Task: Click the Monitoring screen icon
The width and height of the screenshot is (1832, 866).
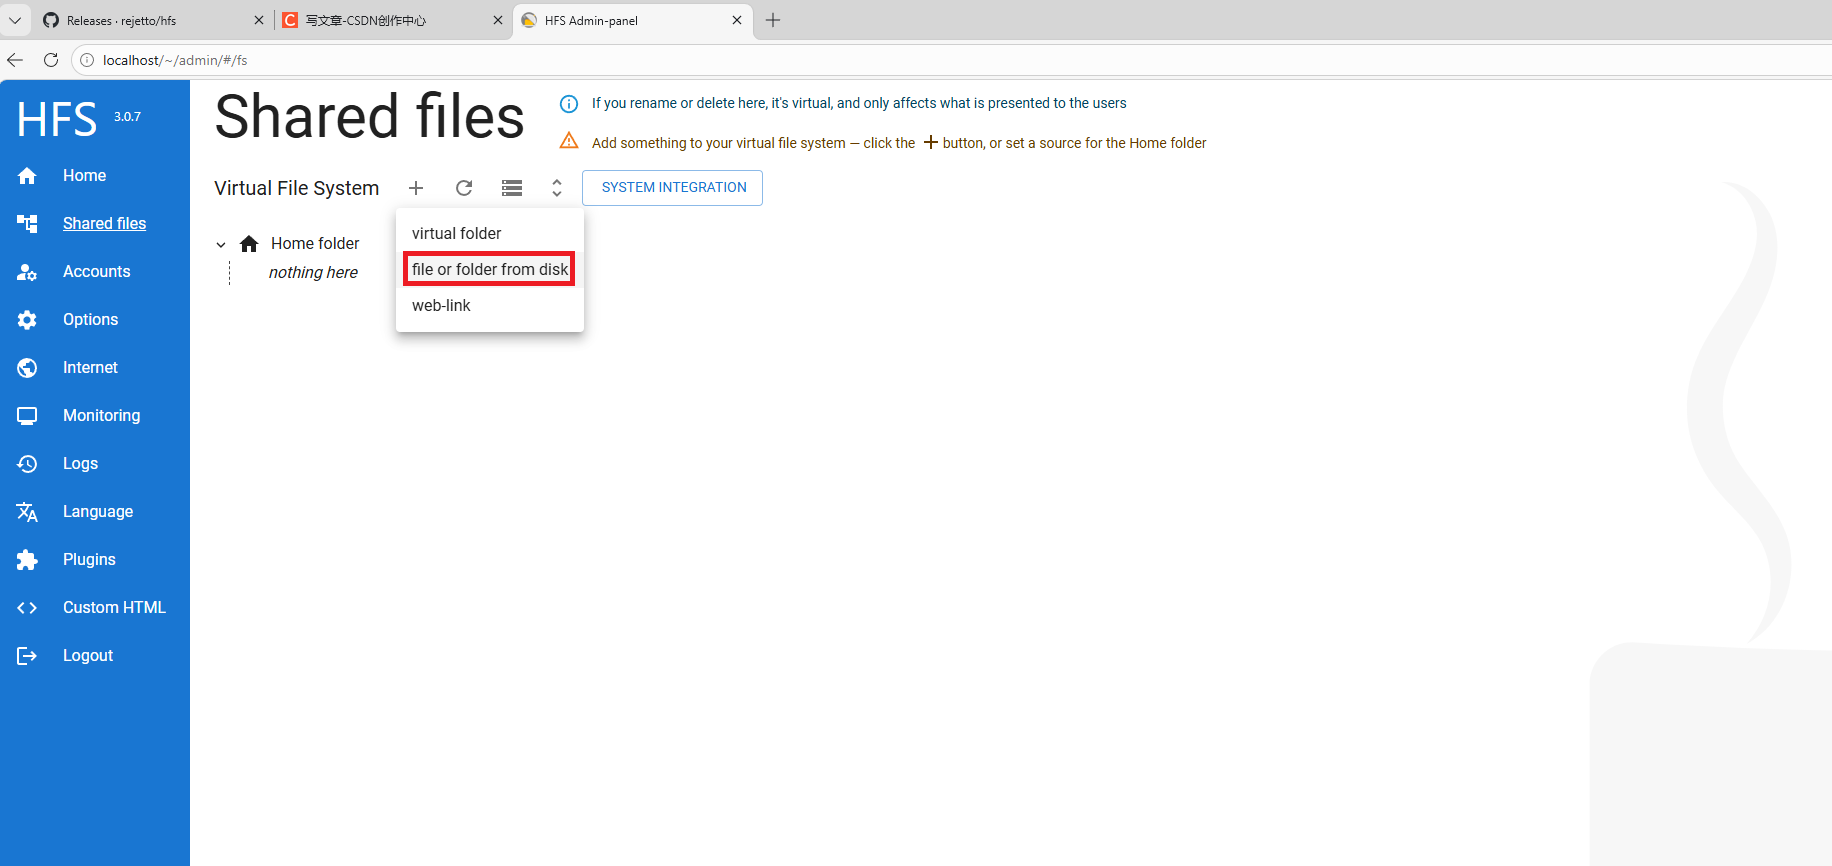Action: (x=27, y=416)
